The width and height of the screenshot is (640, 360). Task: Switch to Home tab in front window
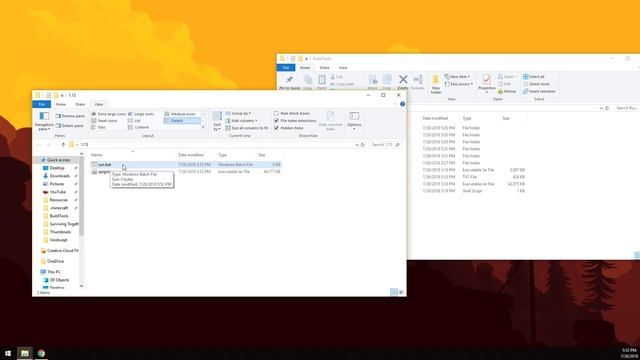pos(60,104)
